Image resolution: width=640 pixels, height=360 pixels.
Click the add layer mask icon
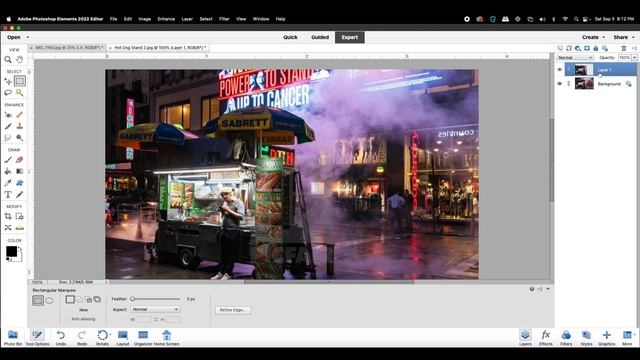[587, 48]
